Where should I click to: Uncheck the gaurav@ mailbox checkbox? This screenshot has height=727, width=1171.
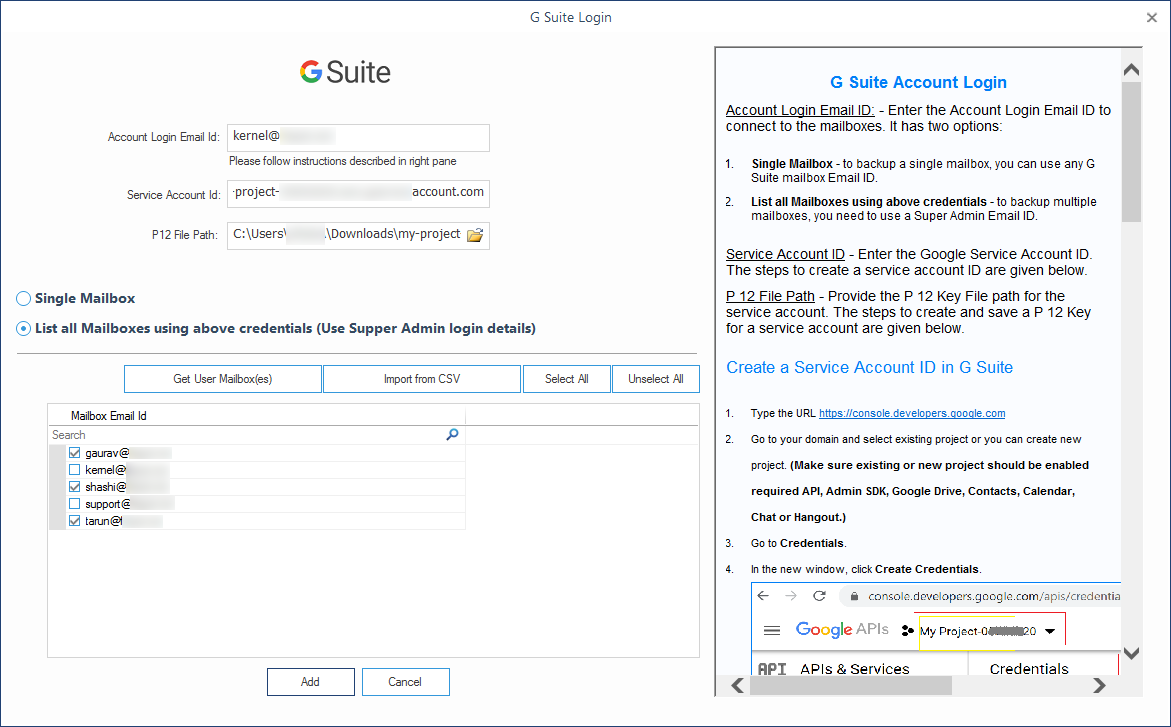pos(75,453)
